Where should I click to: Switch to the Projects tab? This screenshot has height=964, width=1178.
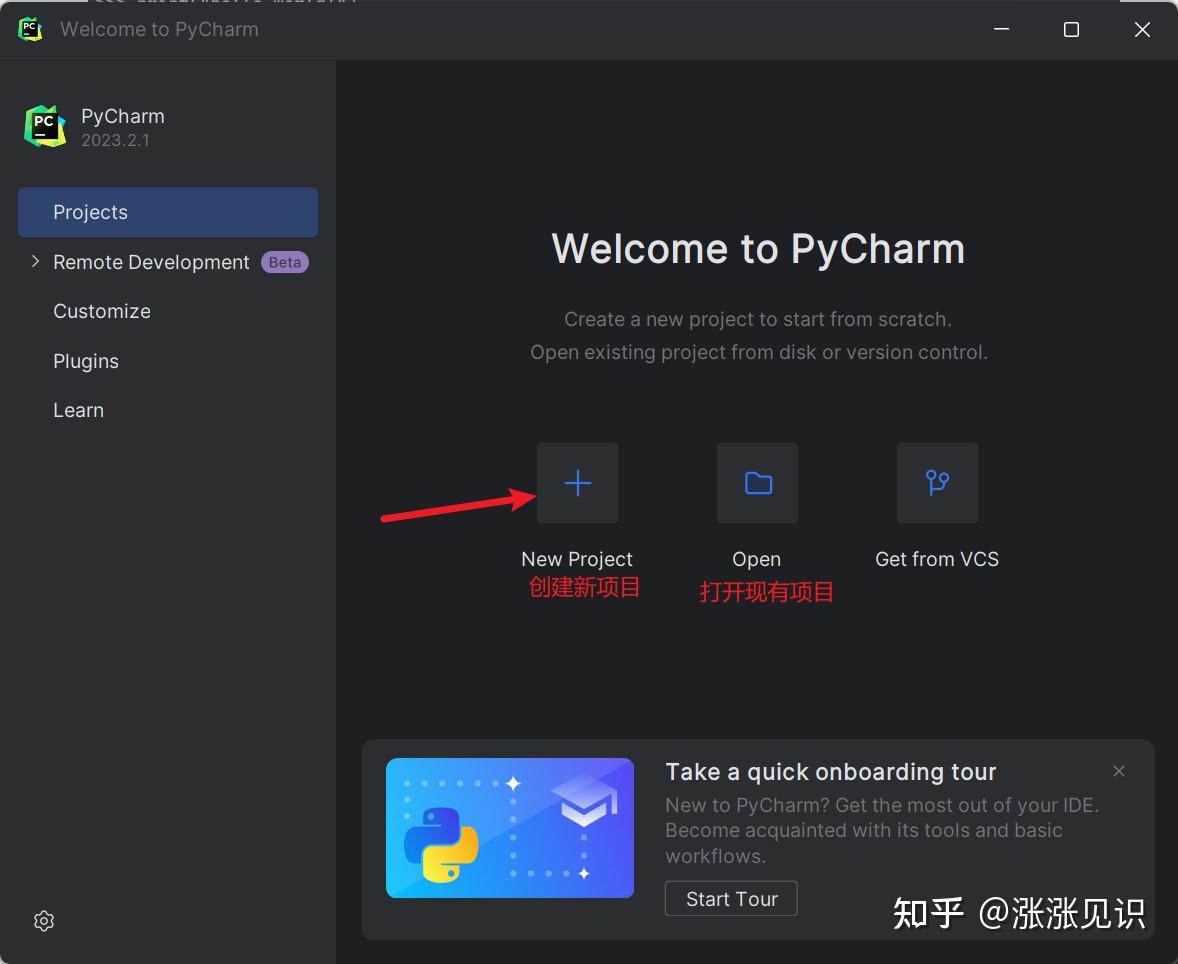pyautogui.click(x=90, y=212)
